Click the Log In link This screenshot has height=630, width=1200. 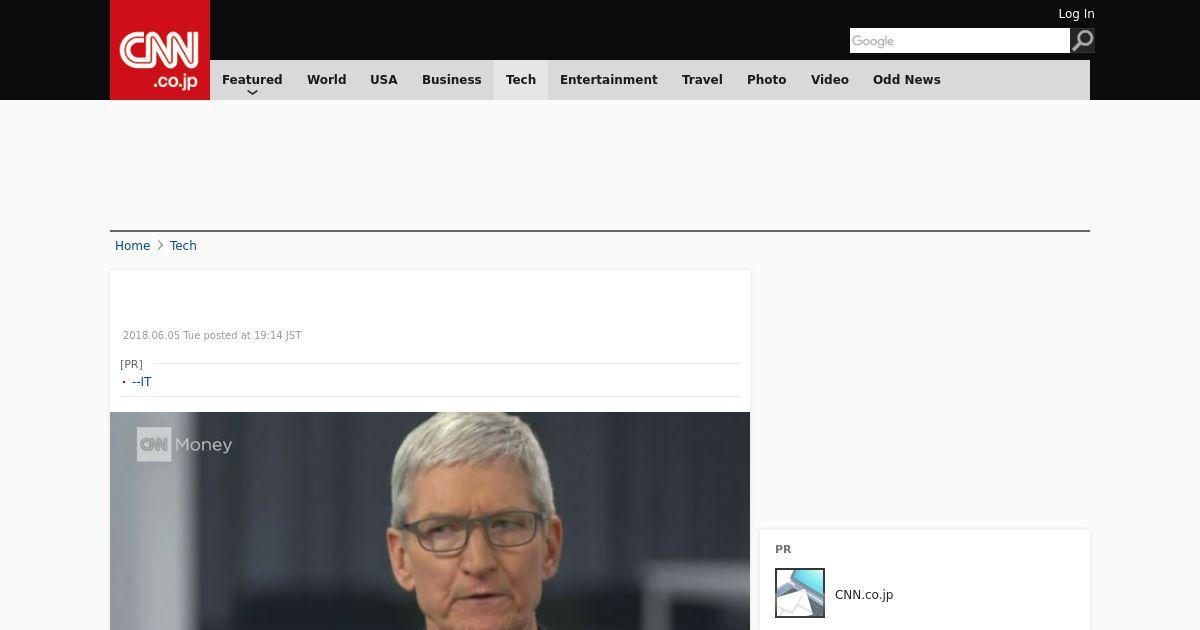1076,14
